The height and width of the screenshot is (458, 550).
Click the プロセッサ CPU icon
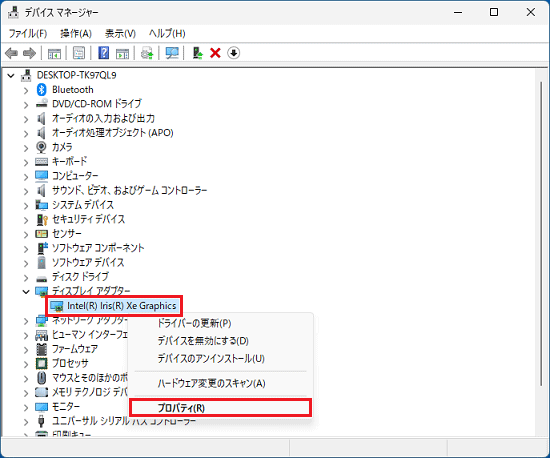point(41,363)
